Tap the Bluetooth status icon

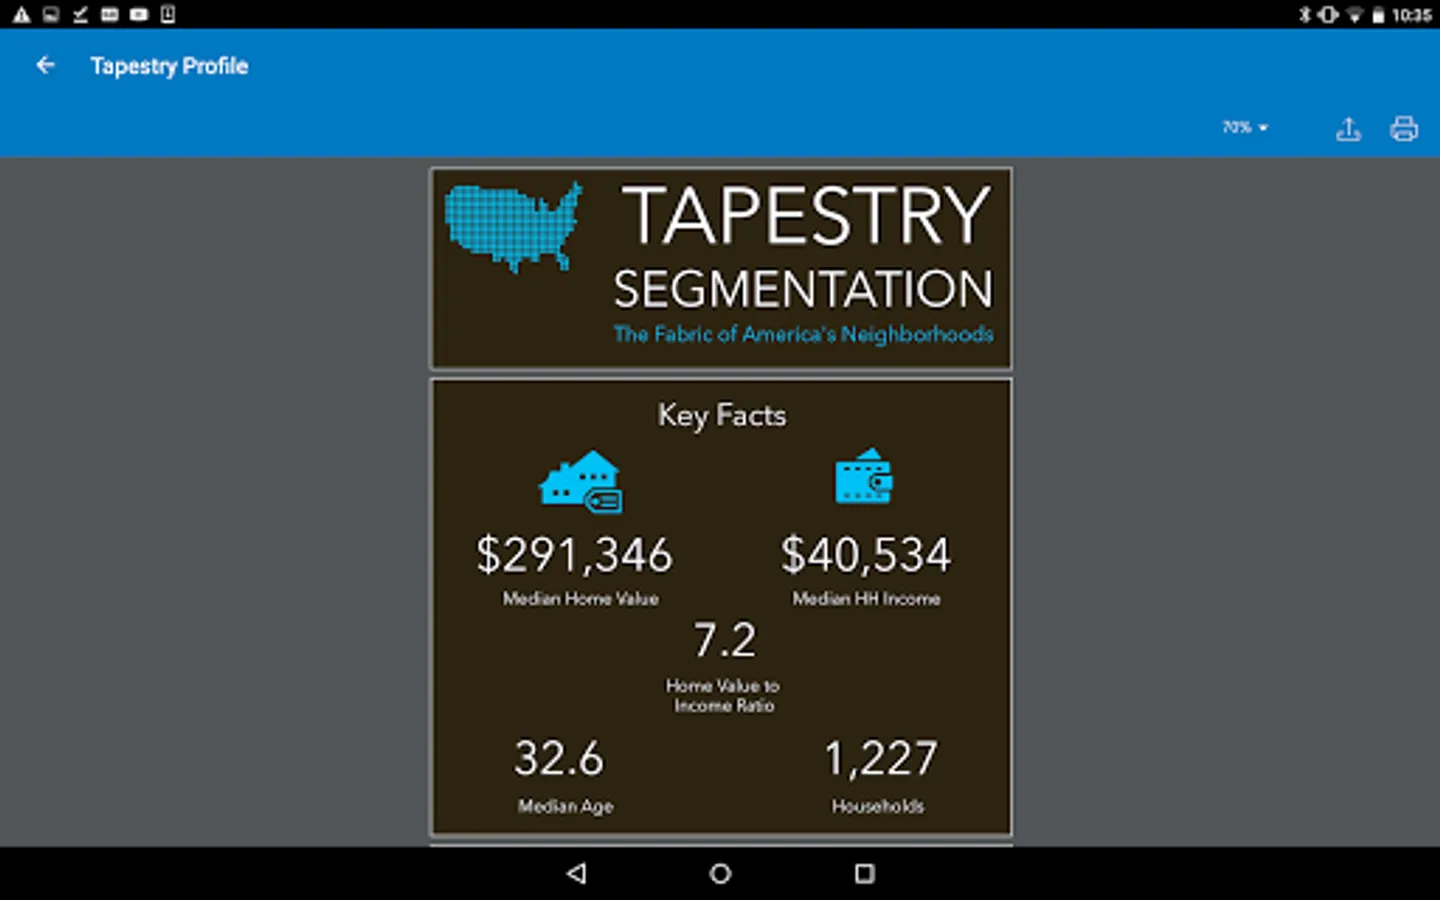click(x=1304, y=15)
